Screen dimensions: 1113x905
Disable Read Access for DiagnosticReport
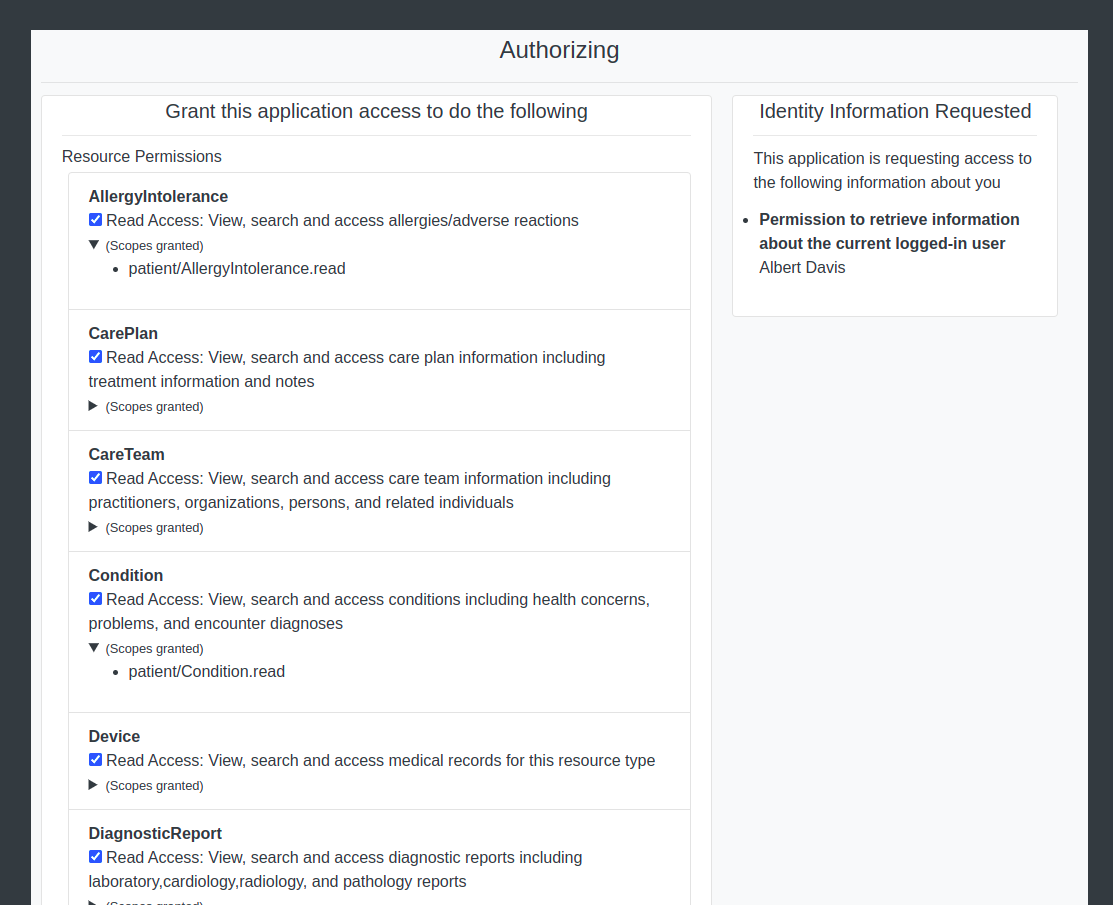[95, 856]
